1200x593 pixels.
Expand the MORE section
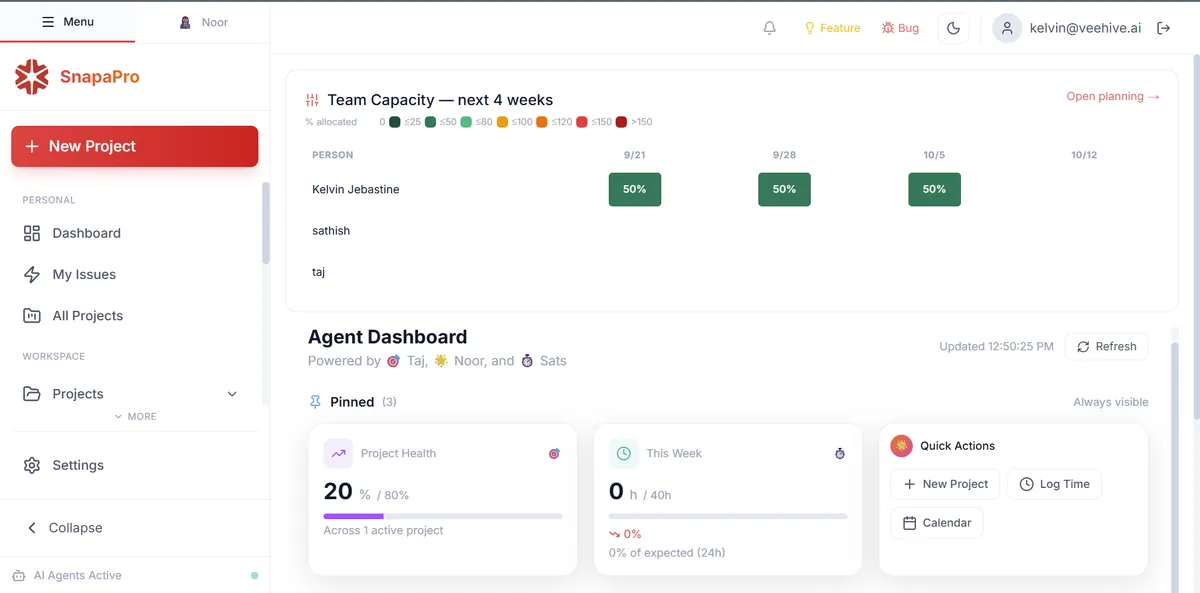pos(135,416)
